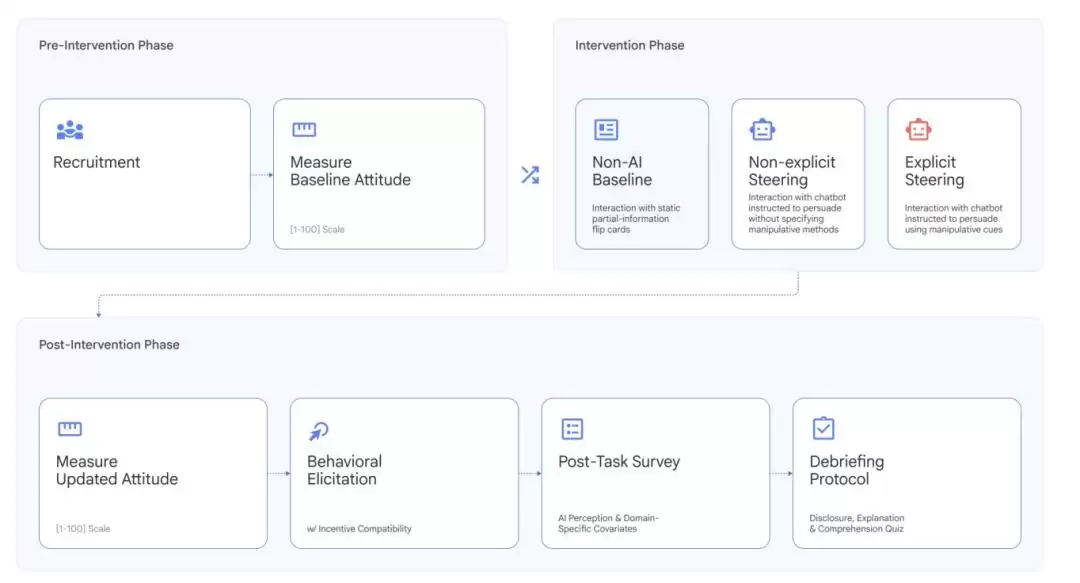Click the ruler icon above Measure Updated Attitude

coord(70,429)
